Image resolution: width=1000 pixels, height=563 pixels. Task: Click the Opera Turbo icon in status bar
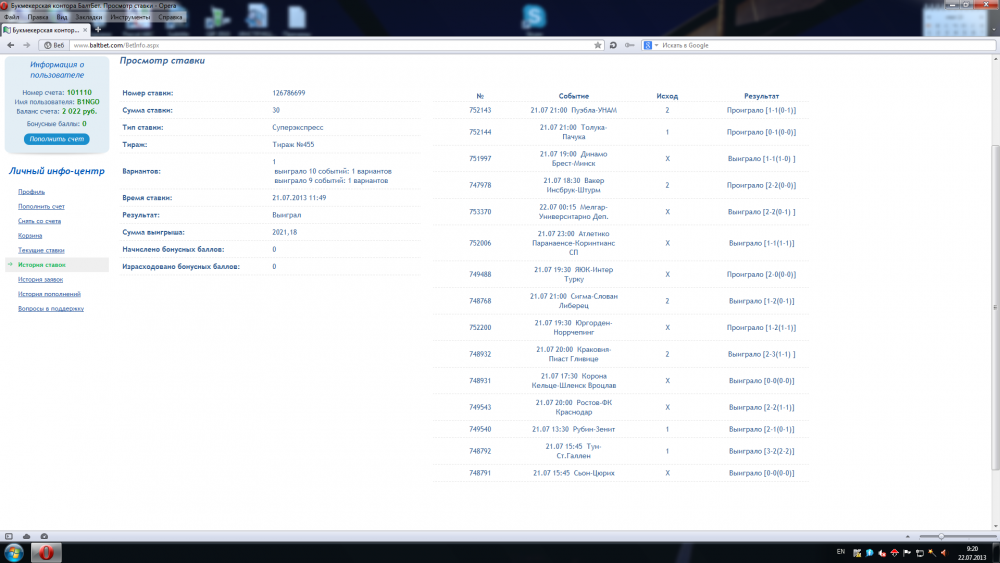(44, 536)
